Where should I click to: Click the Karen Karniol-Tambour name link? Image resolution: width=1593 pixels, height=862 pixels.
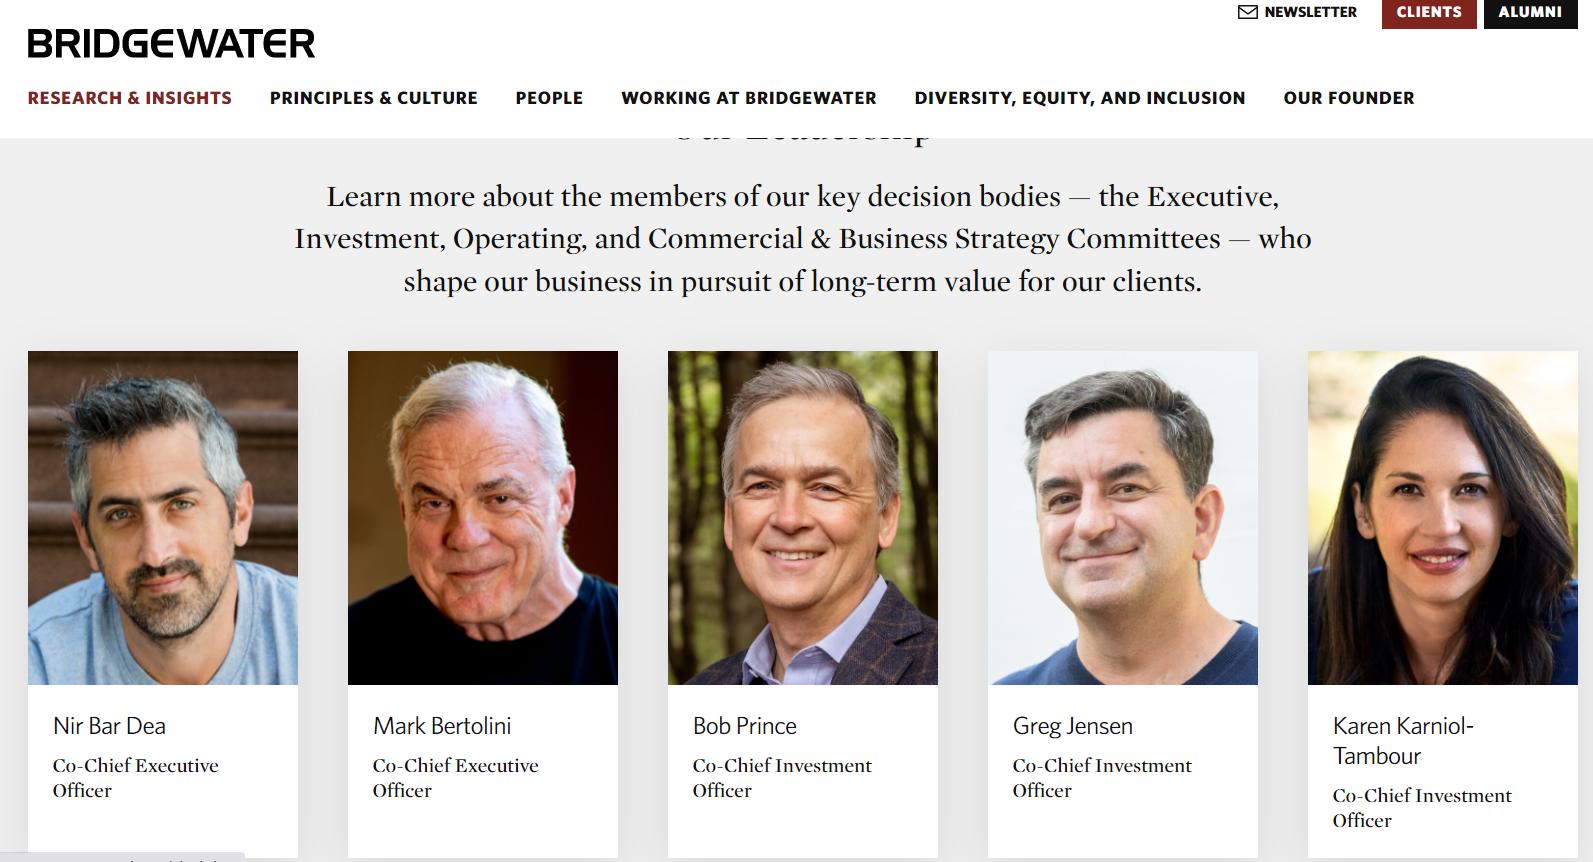pos(1402,740)
